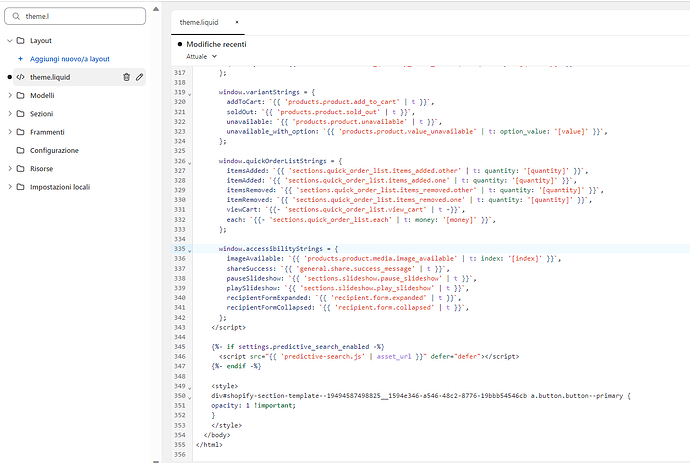Open the Attuale version dropdown
Viewport: 690px width, 463px height.
click(x=200, y=57)
